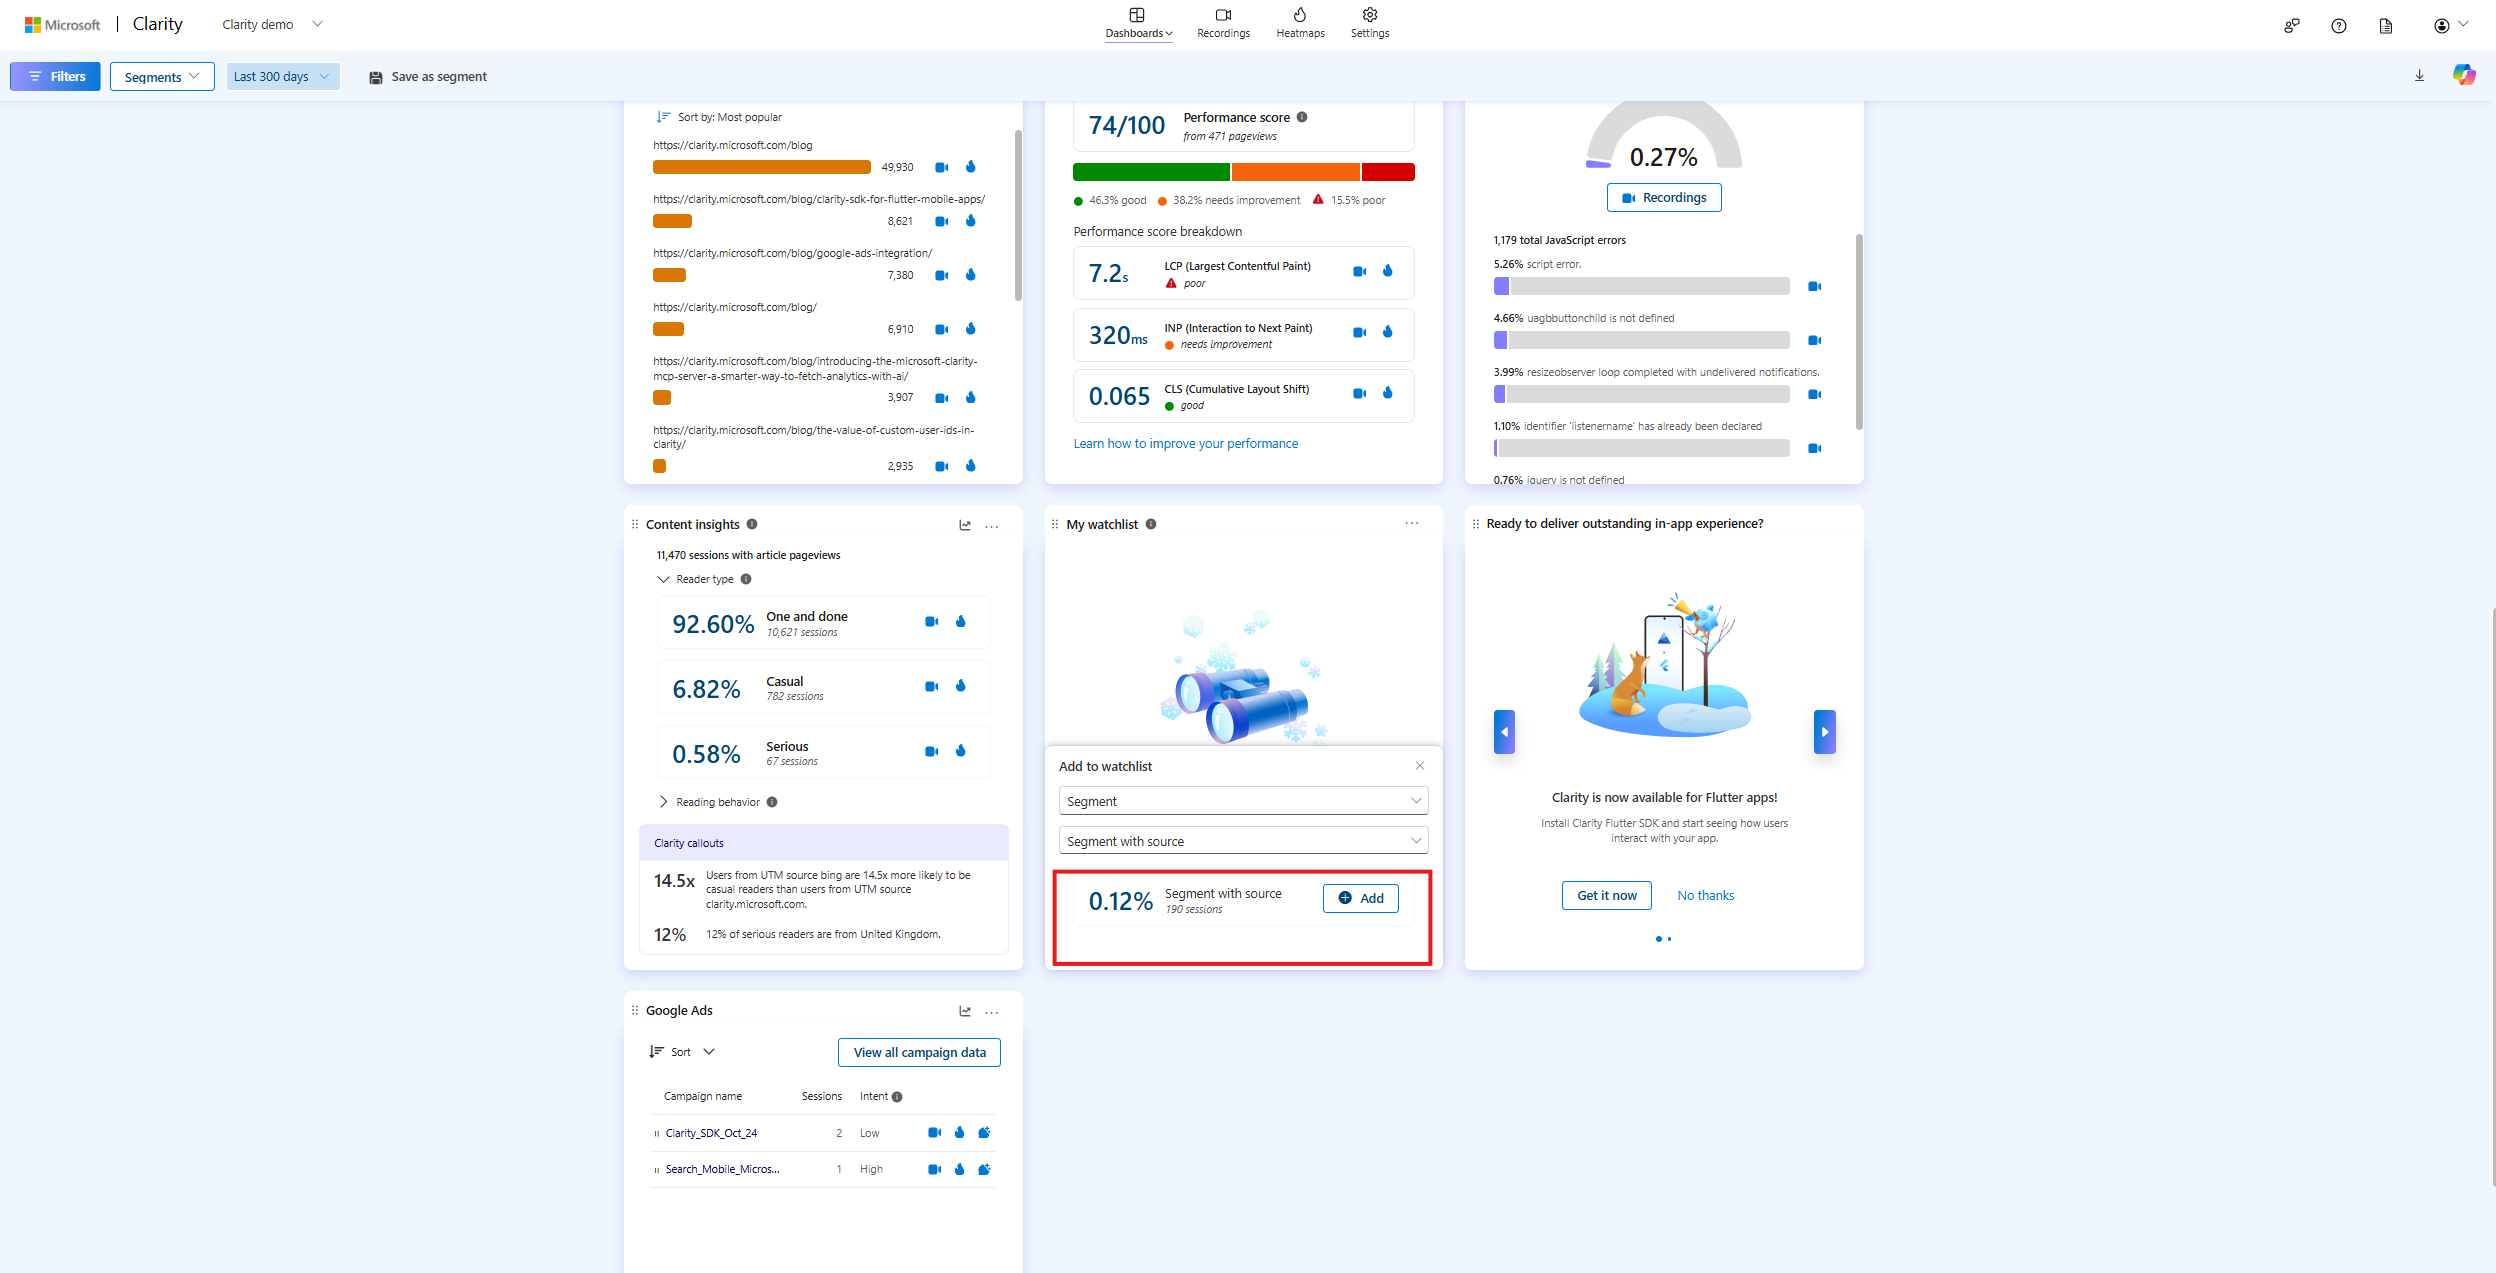Open the help question mark icon
Screen dimensions: 2496x1273
(x=2338, y=26)
